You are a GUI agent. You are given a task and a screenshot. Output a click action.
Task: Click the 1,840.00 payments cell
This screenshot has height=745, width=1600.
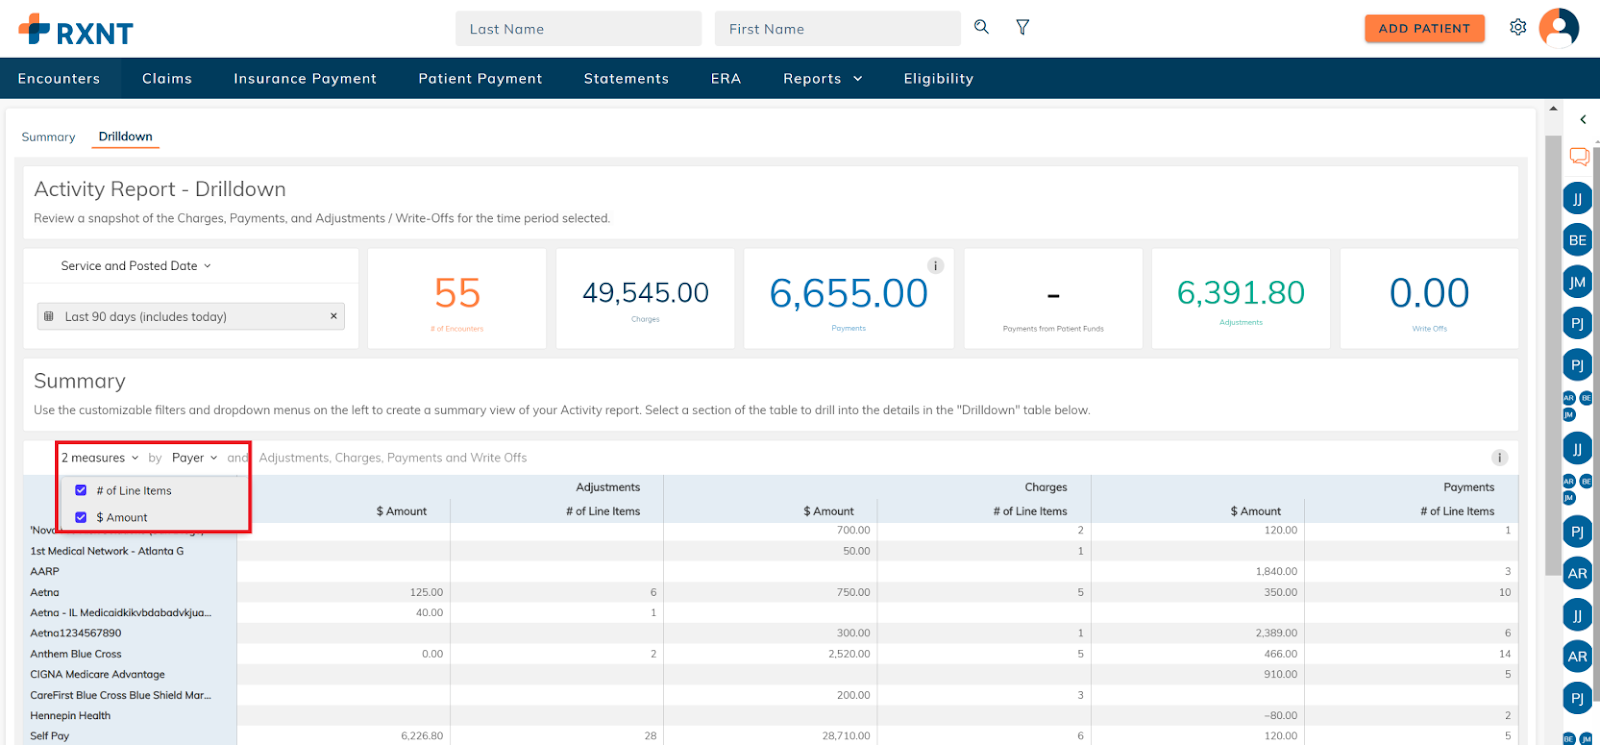click(x=1277, y=572)
